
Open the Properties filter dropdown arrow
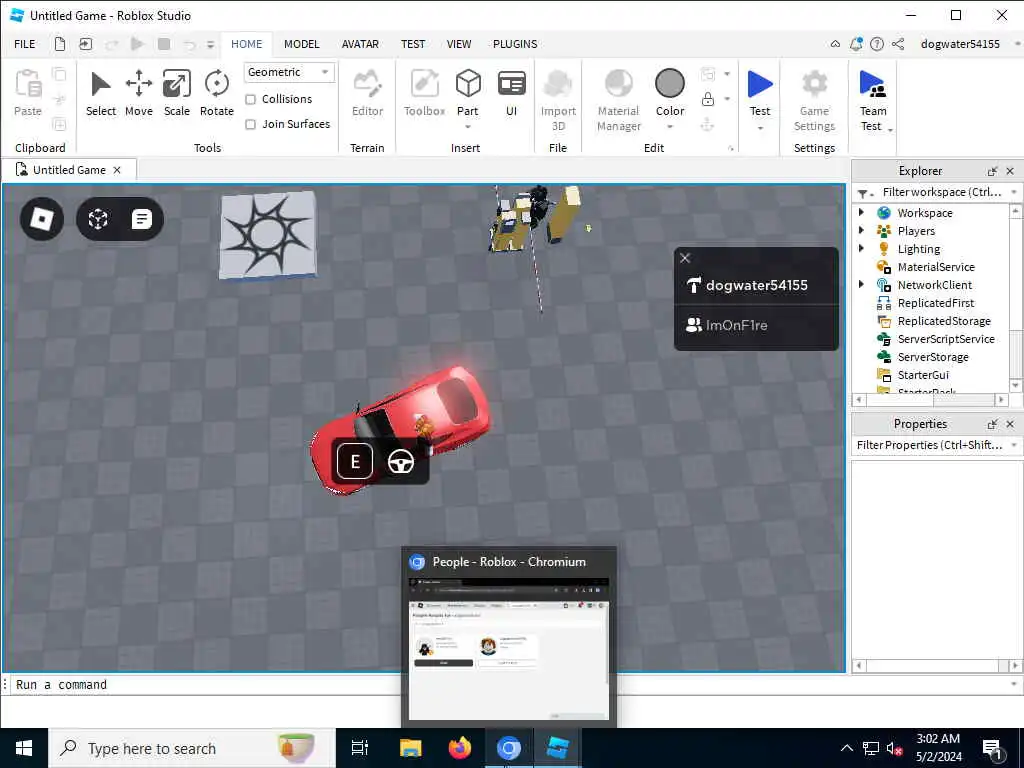tap(1014, 445)
